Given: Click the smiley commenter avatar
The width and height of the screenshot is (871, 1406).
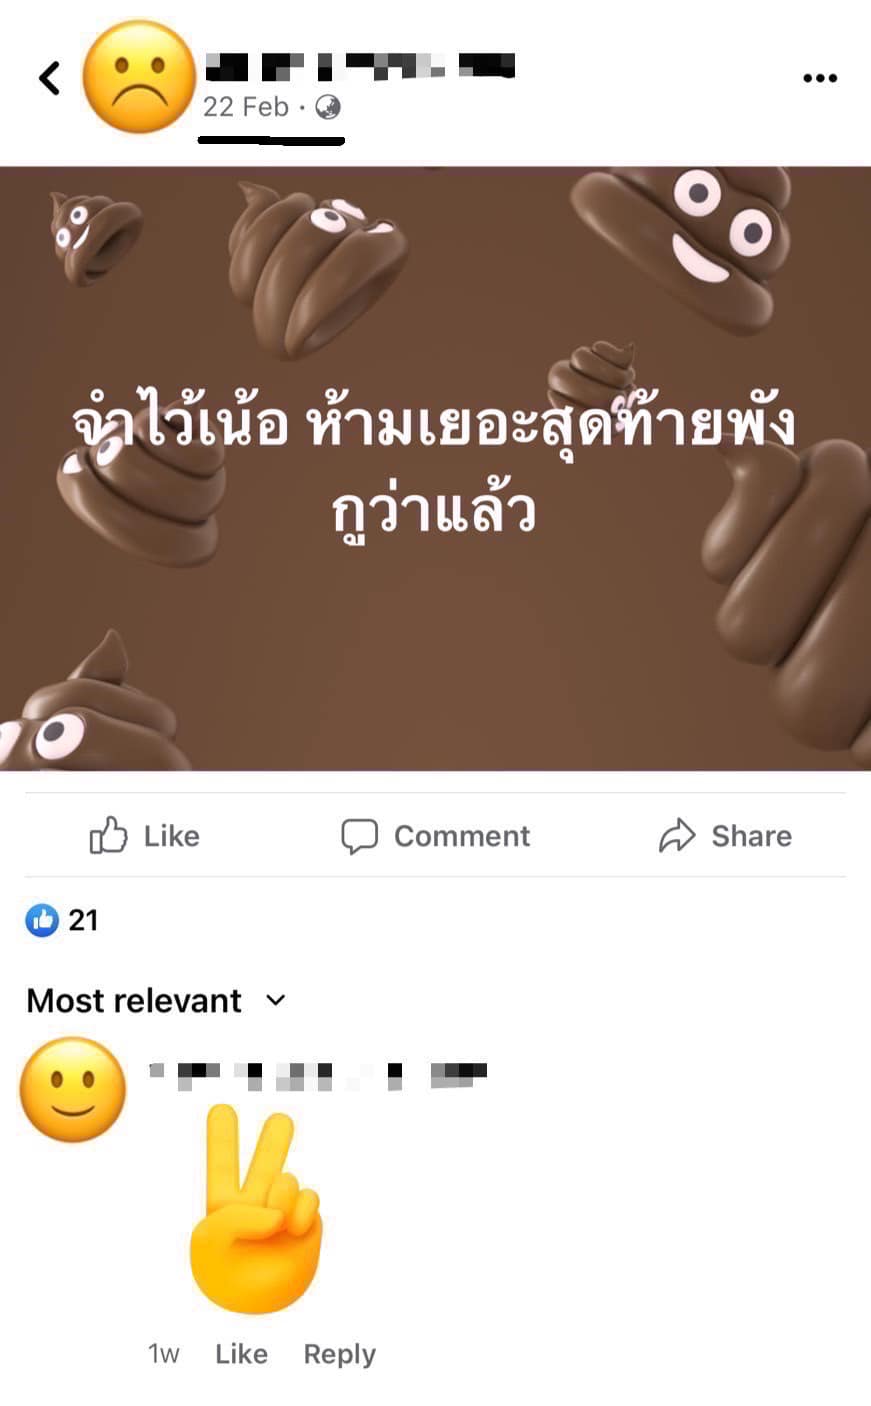Looking at the screenshot, I should click(x=73, y=1089).
